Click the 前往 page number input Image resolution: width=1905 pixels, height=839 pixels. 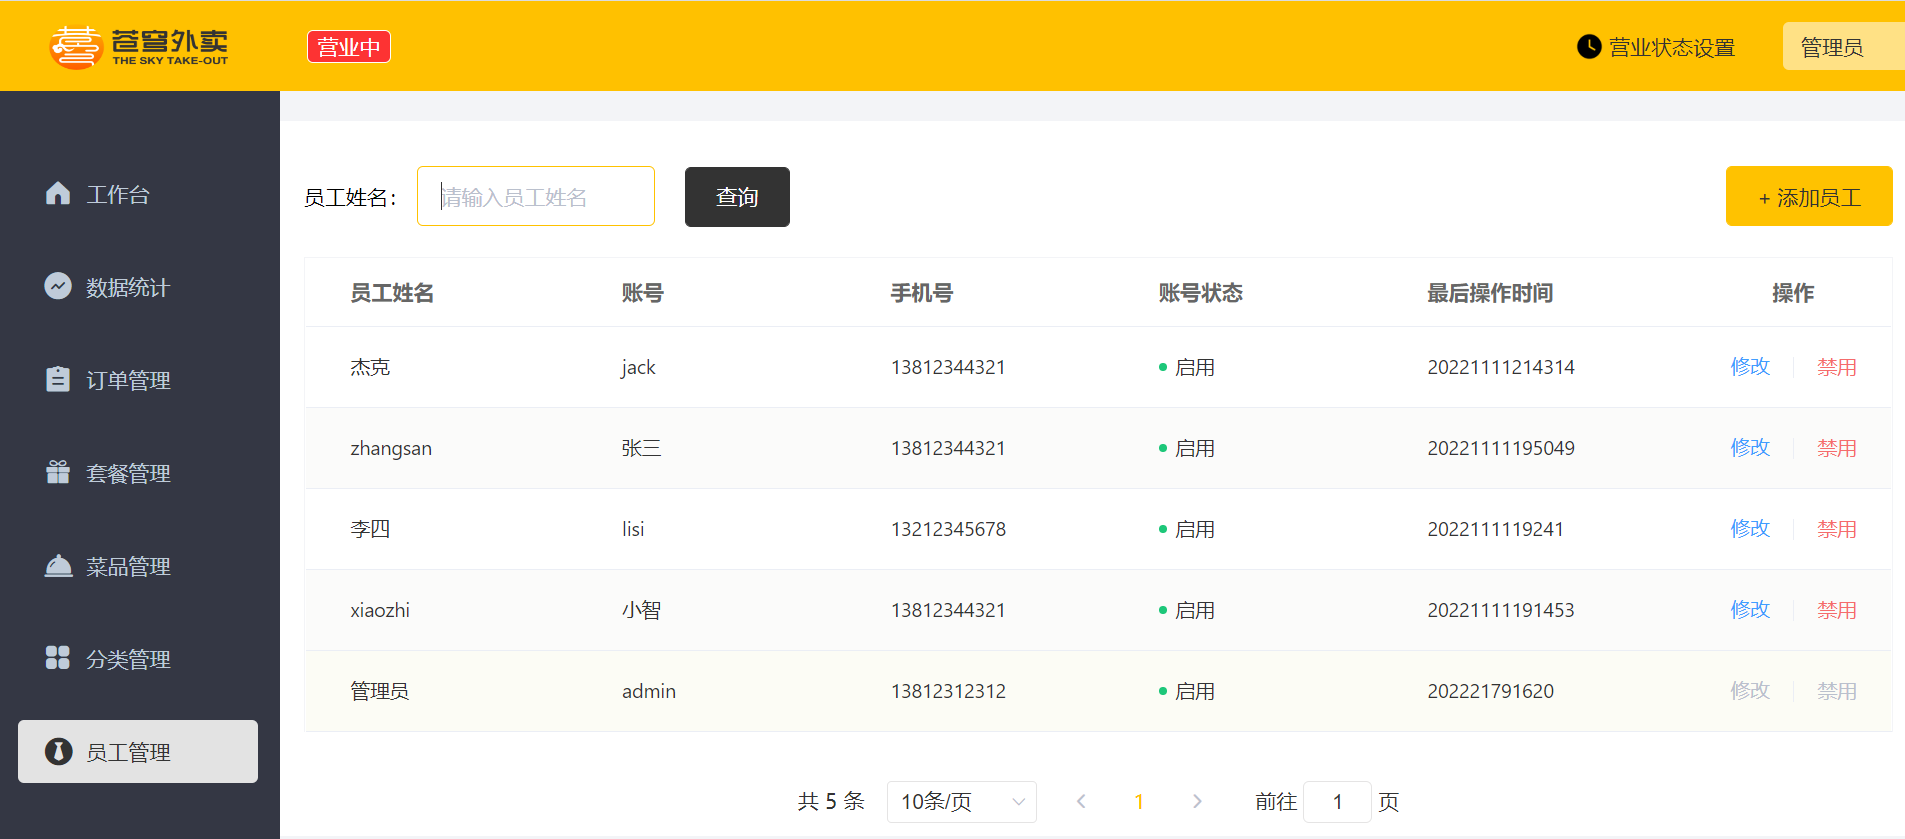tap(1337, 801)
